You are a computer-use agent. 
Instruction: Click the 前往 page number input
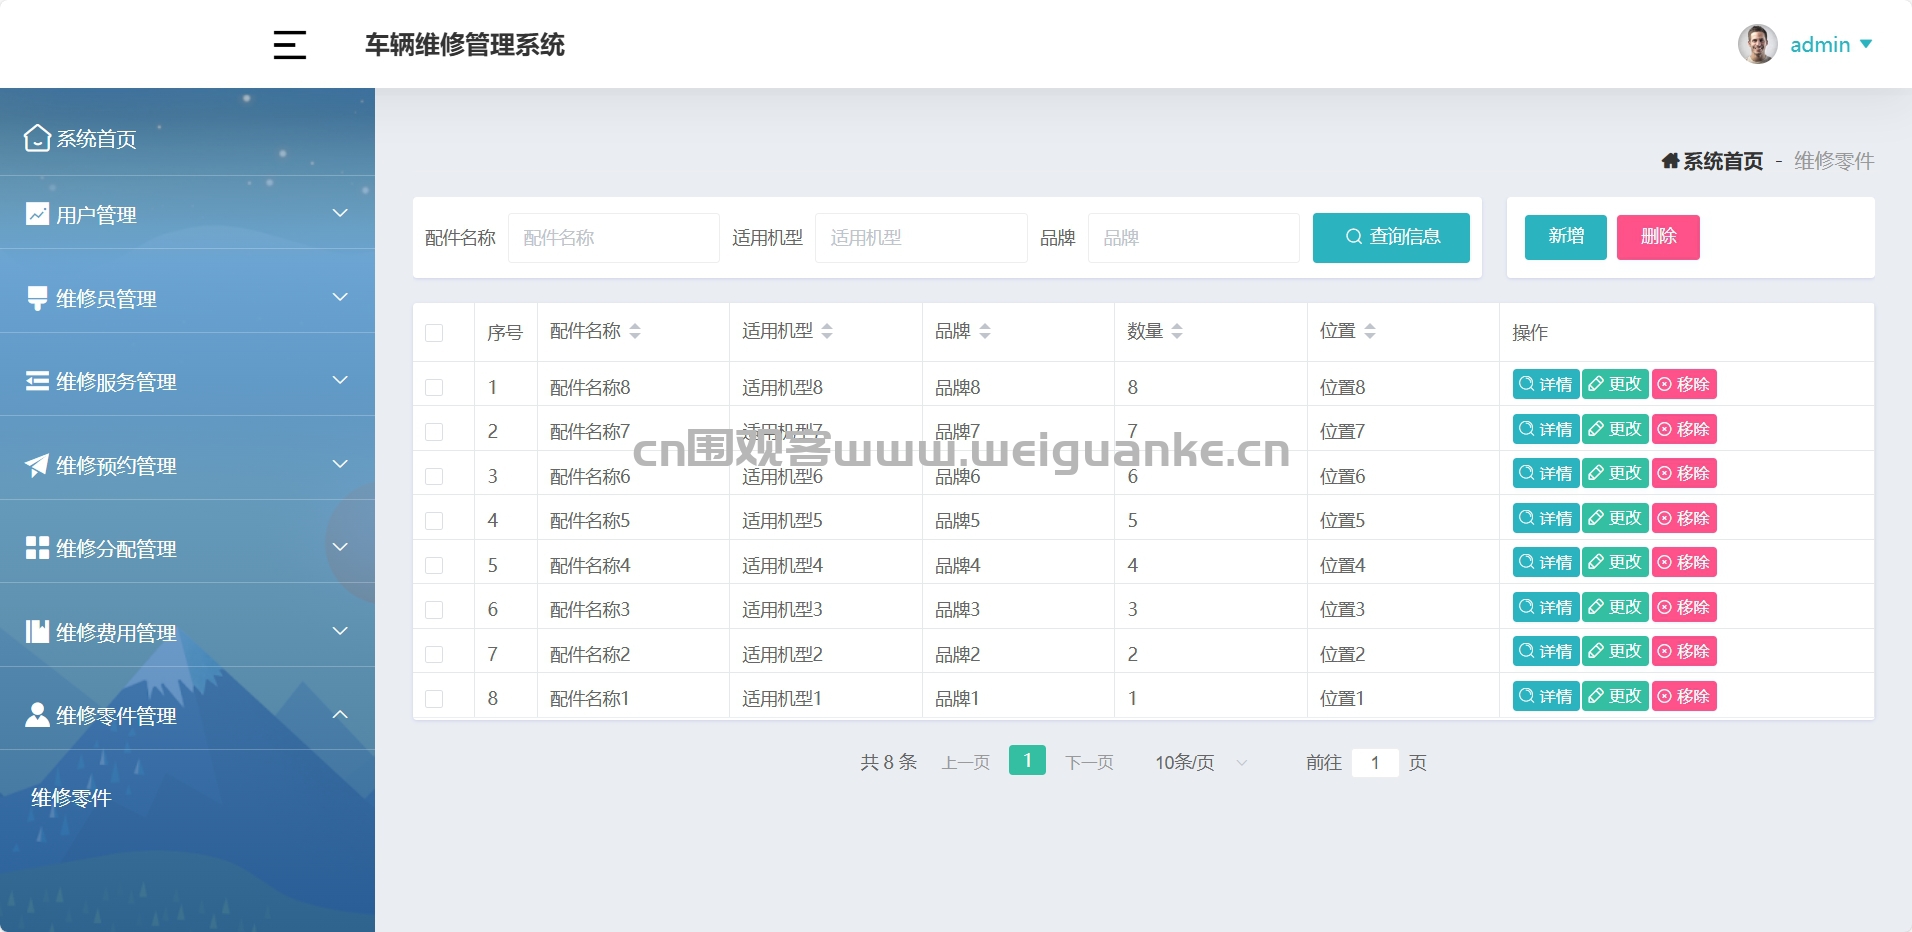[1375, 762]
